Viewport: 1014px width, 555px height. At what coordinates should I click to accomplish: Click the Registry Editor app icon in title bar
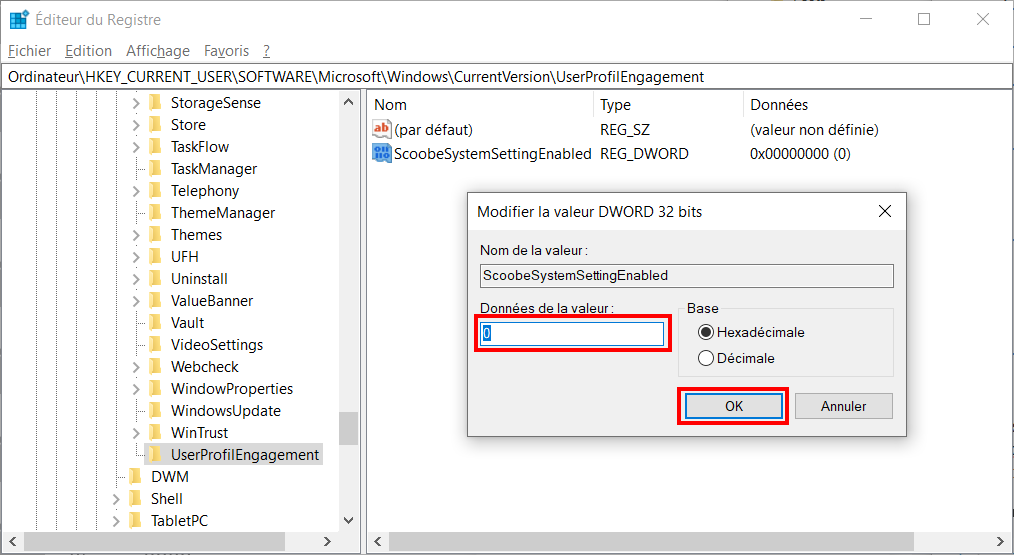(x=19, y=19)
